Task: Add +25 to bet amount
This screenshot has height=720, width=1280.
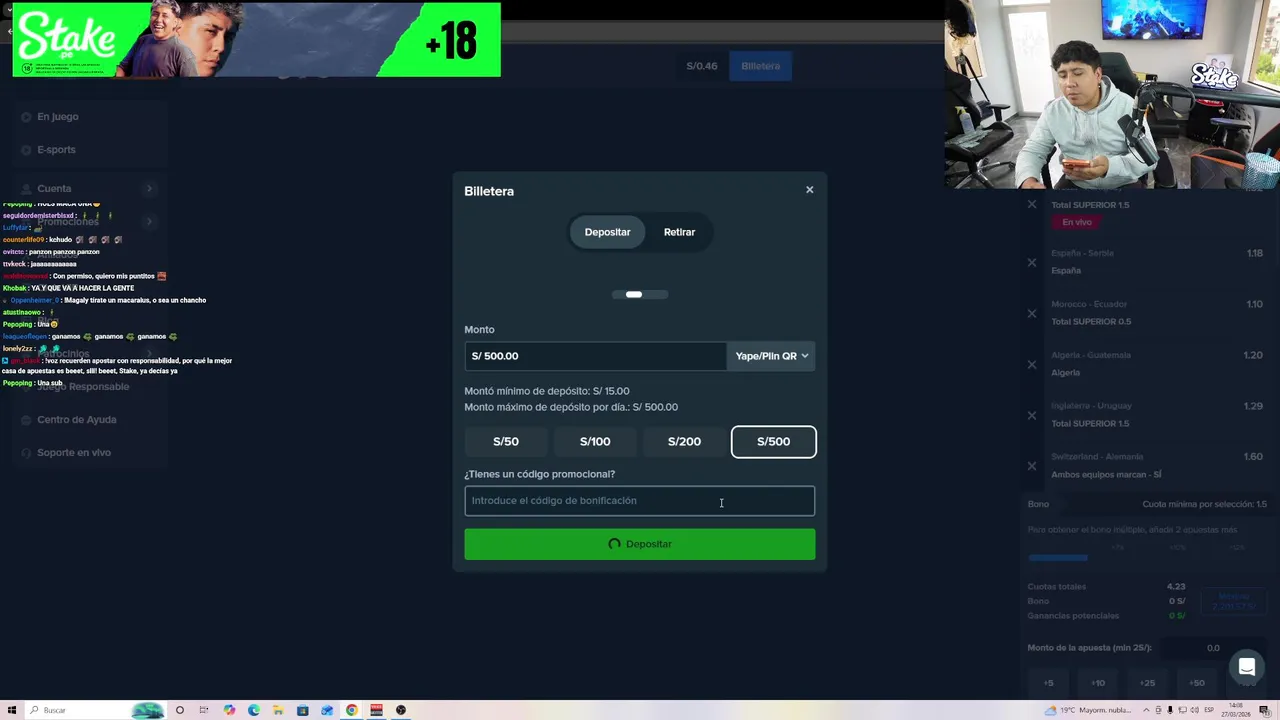Action: tap(1147, 683)
